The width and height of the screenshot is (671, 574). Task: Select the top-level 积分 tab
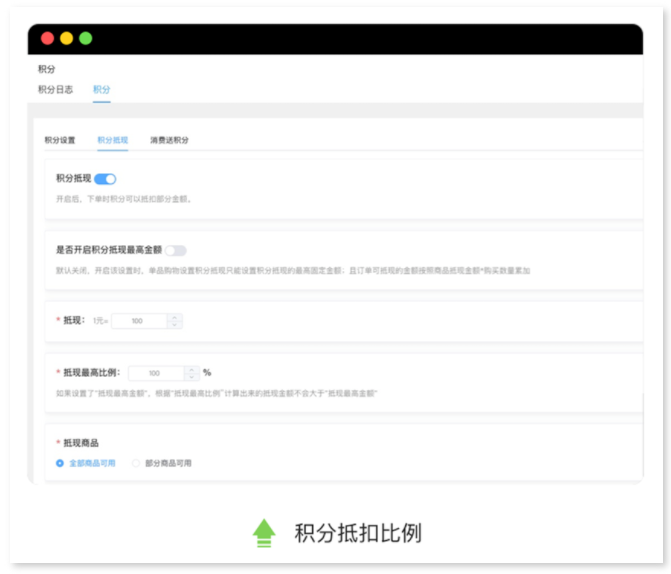coord(101,89)
